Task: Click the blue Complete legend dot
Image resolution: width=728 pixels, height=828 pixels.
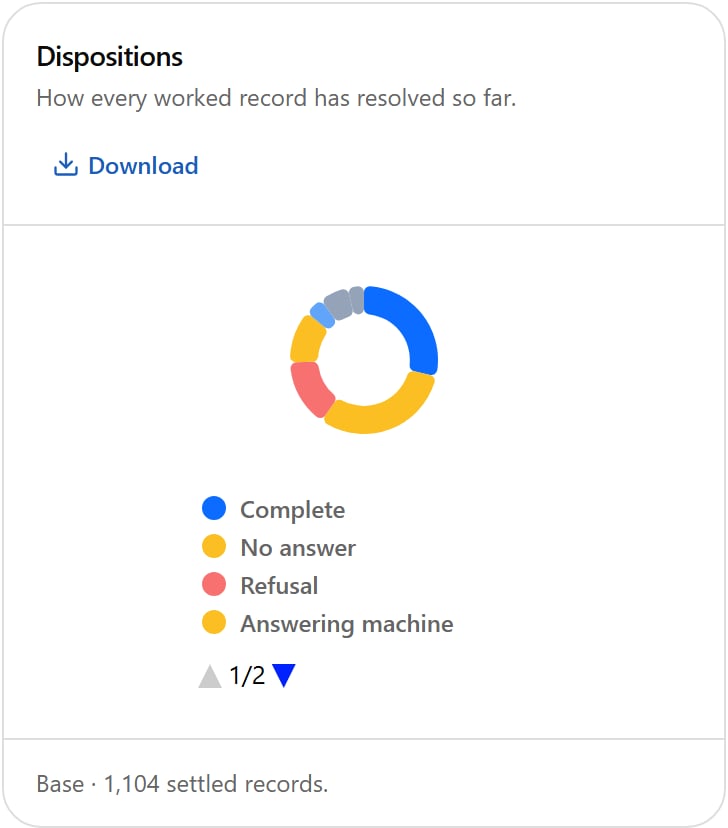Action: point(214,509)
